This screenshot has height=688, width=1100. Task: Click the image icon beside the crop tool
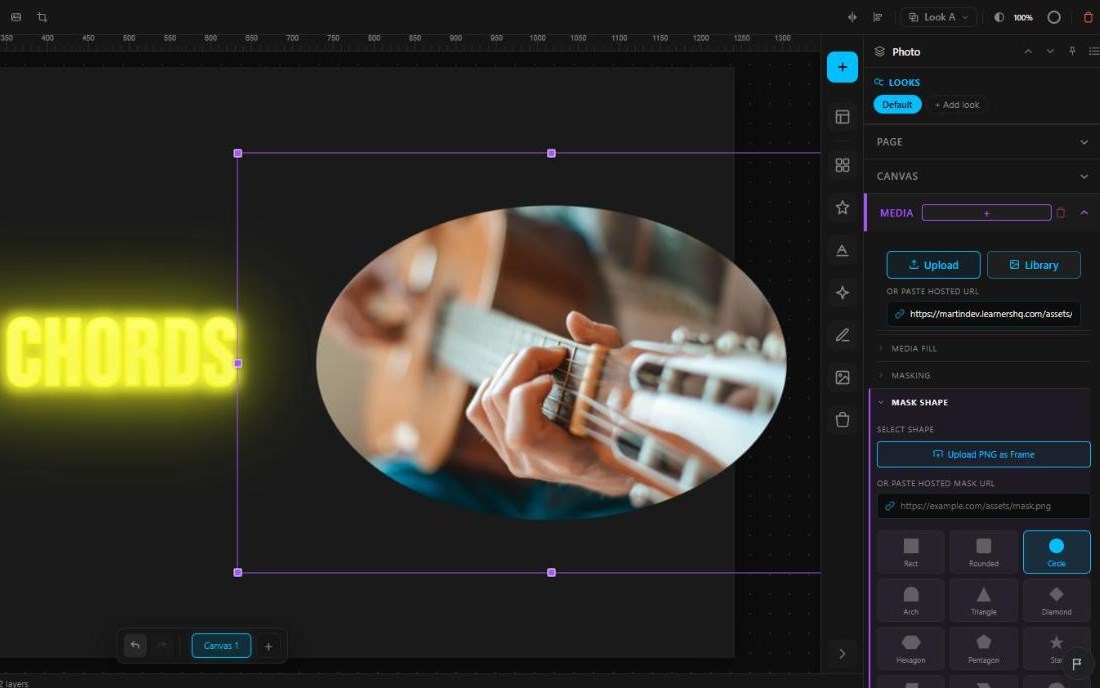[x=16, y=17]
